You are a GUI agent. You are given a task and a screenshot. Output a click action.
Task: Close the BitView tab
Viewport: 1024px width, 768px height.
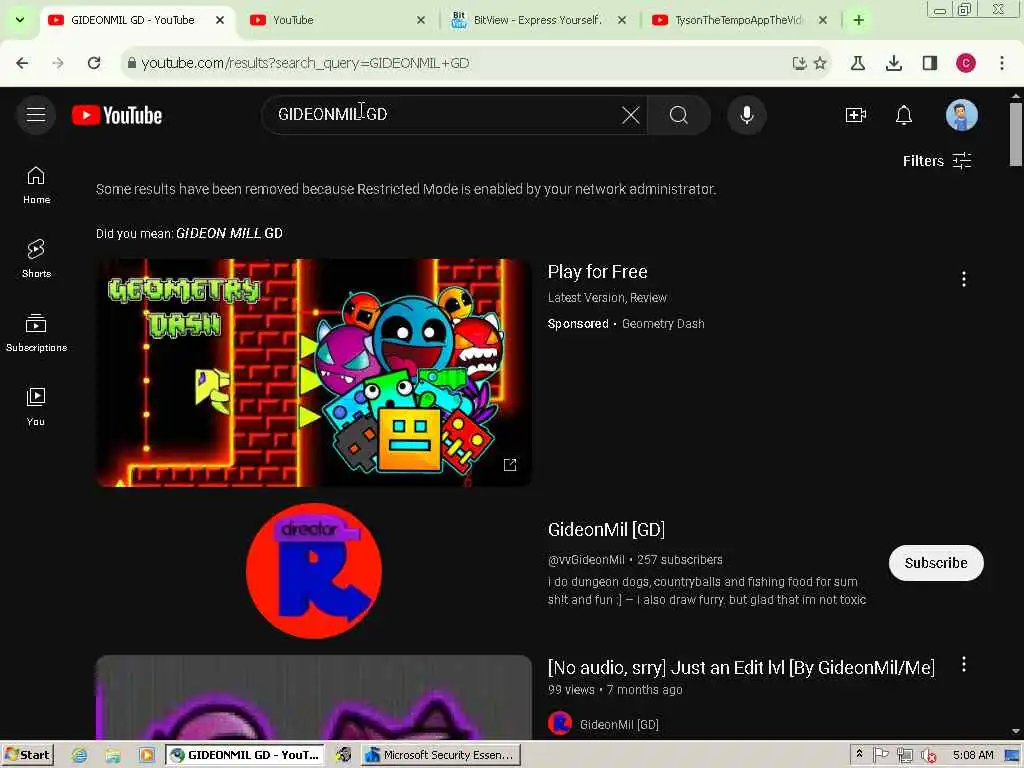click(x=622, y=20)
